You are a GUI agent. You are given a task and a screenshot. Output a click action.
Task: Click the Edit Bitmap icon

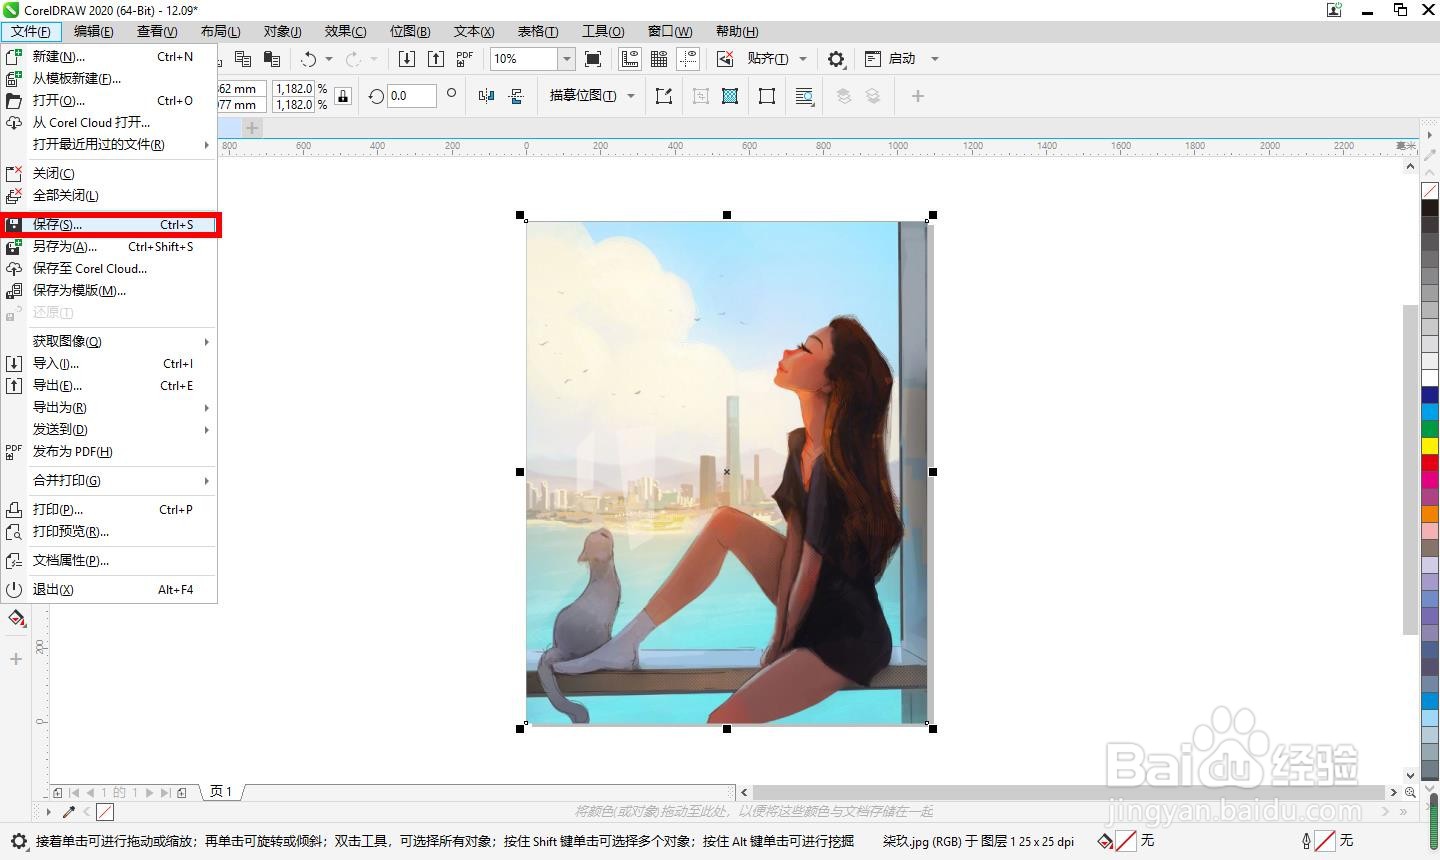click(663, 96)
